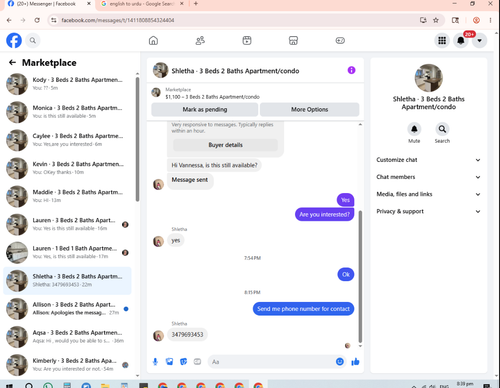Search in conversation magnifier icon
This screenshot has width=500, height=388.
(x=442, y=129)
